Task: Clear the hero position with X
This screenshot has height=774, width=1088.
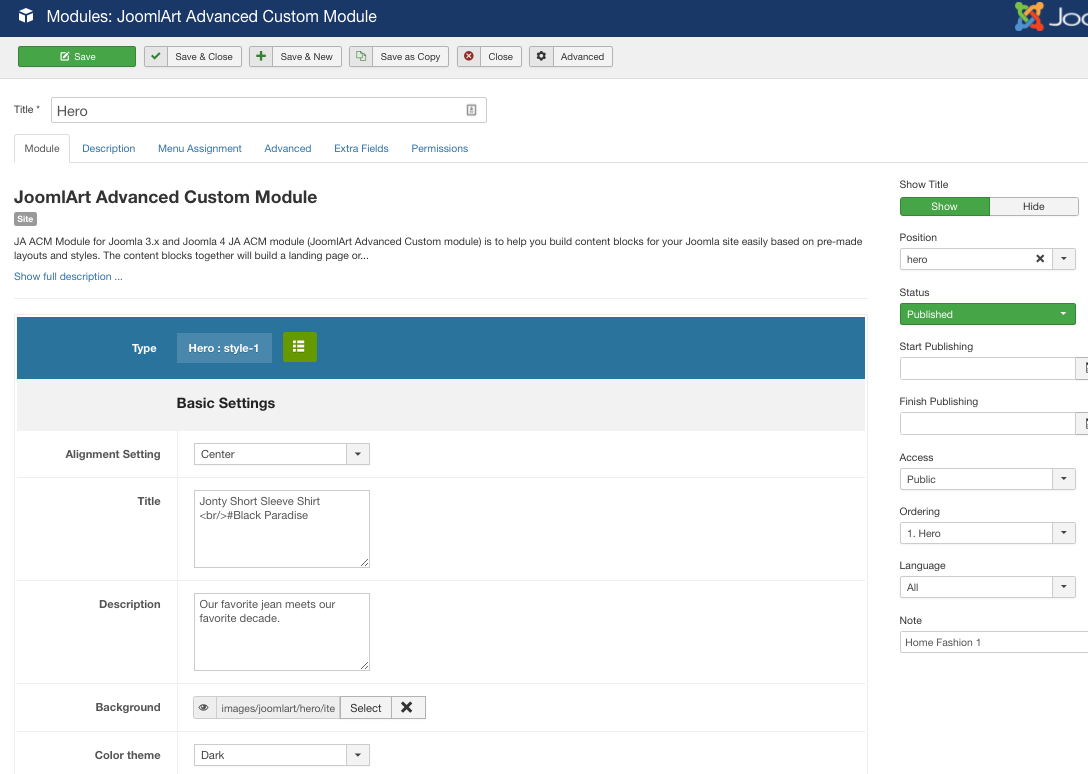Action: (1039, 259)
